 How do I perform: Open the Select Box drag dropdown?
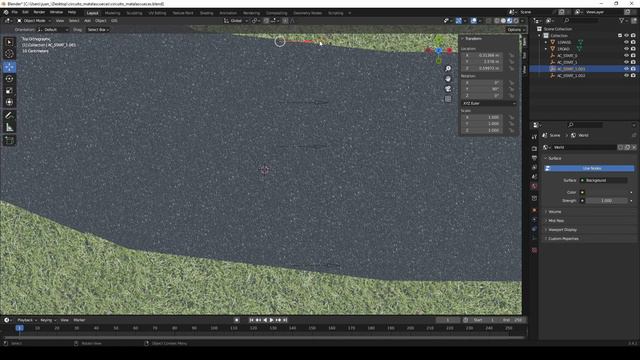[x=98, y=30]
